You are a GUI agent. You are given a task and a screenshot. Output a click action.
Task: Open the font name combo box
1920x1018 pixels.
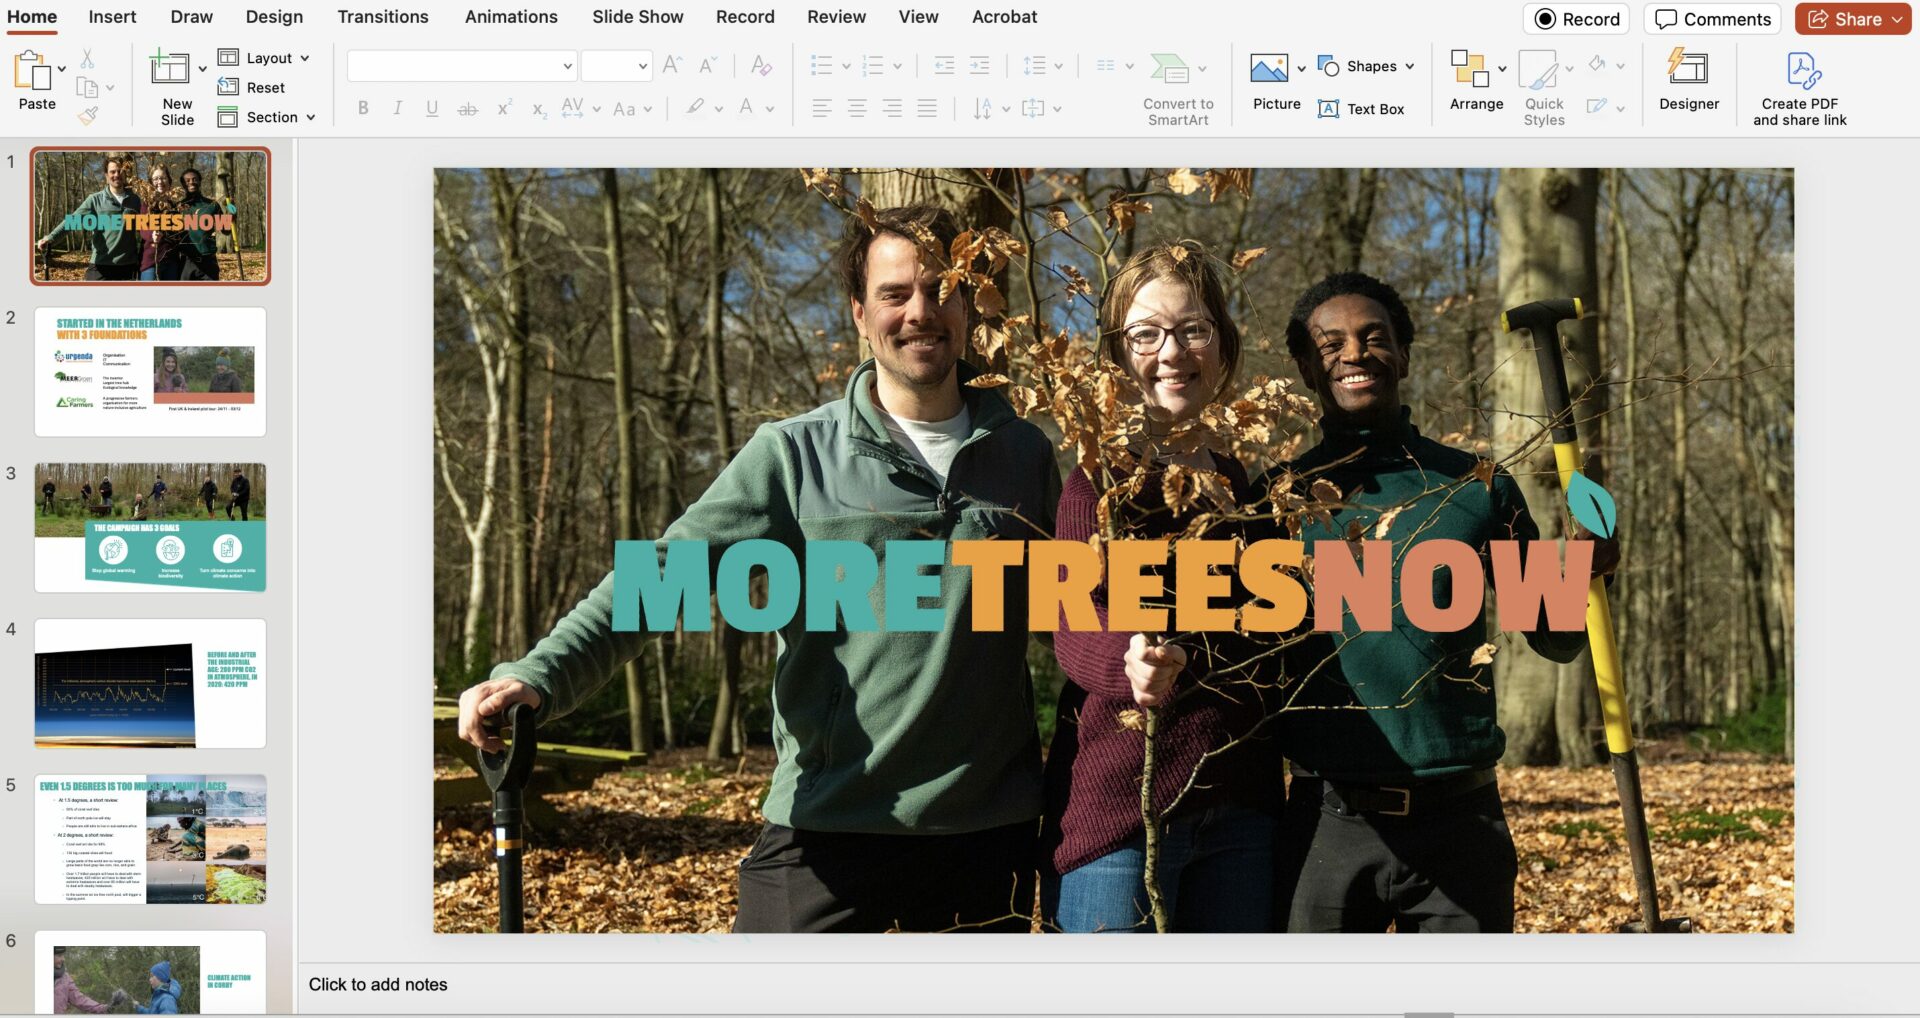point(461,66)
